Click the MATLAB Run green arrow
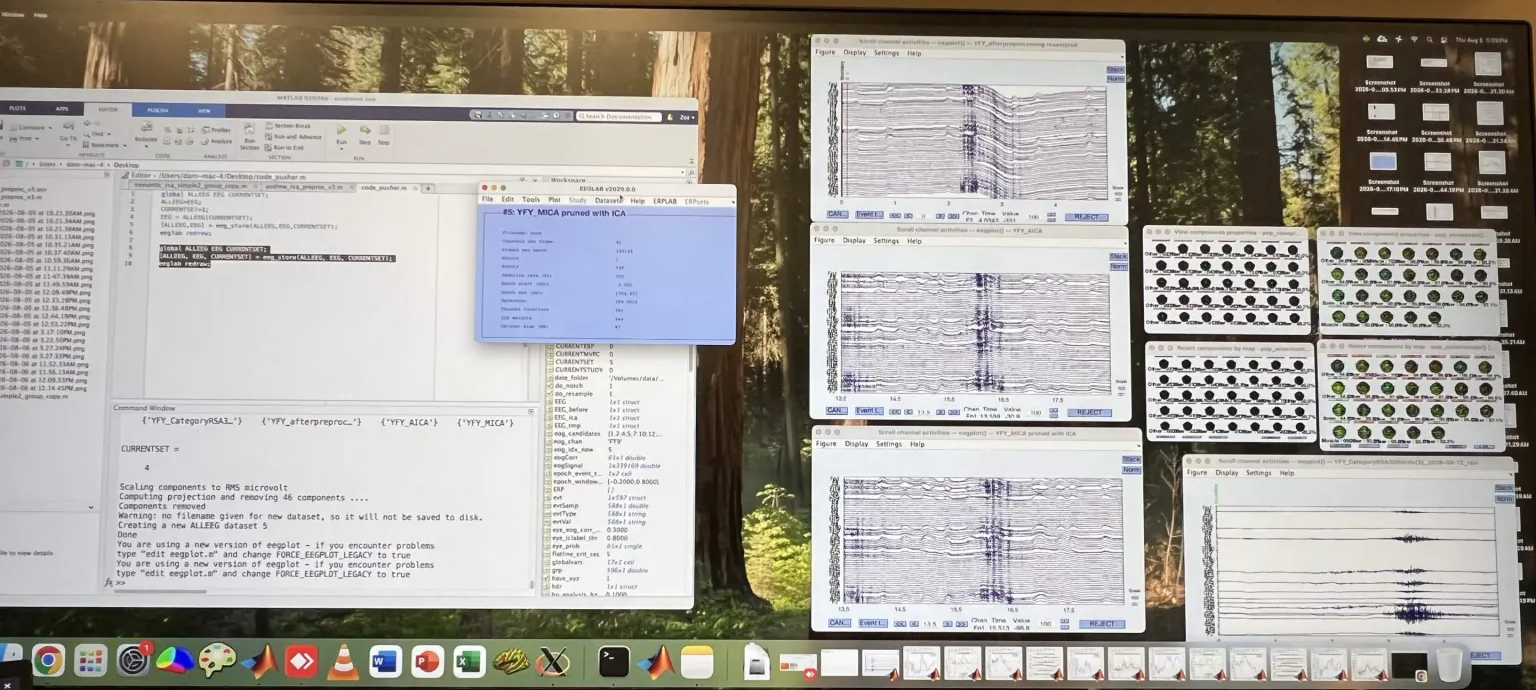This screenshot has width=1536, height=690. coord(341,129)
